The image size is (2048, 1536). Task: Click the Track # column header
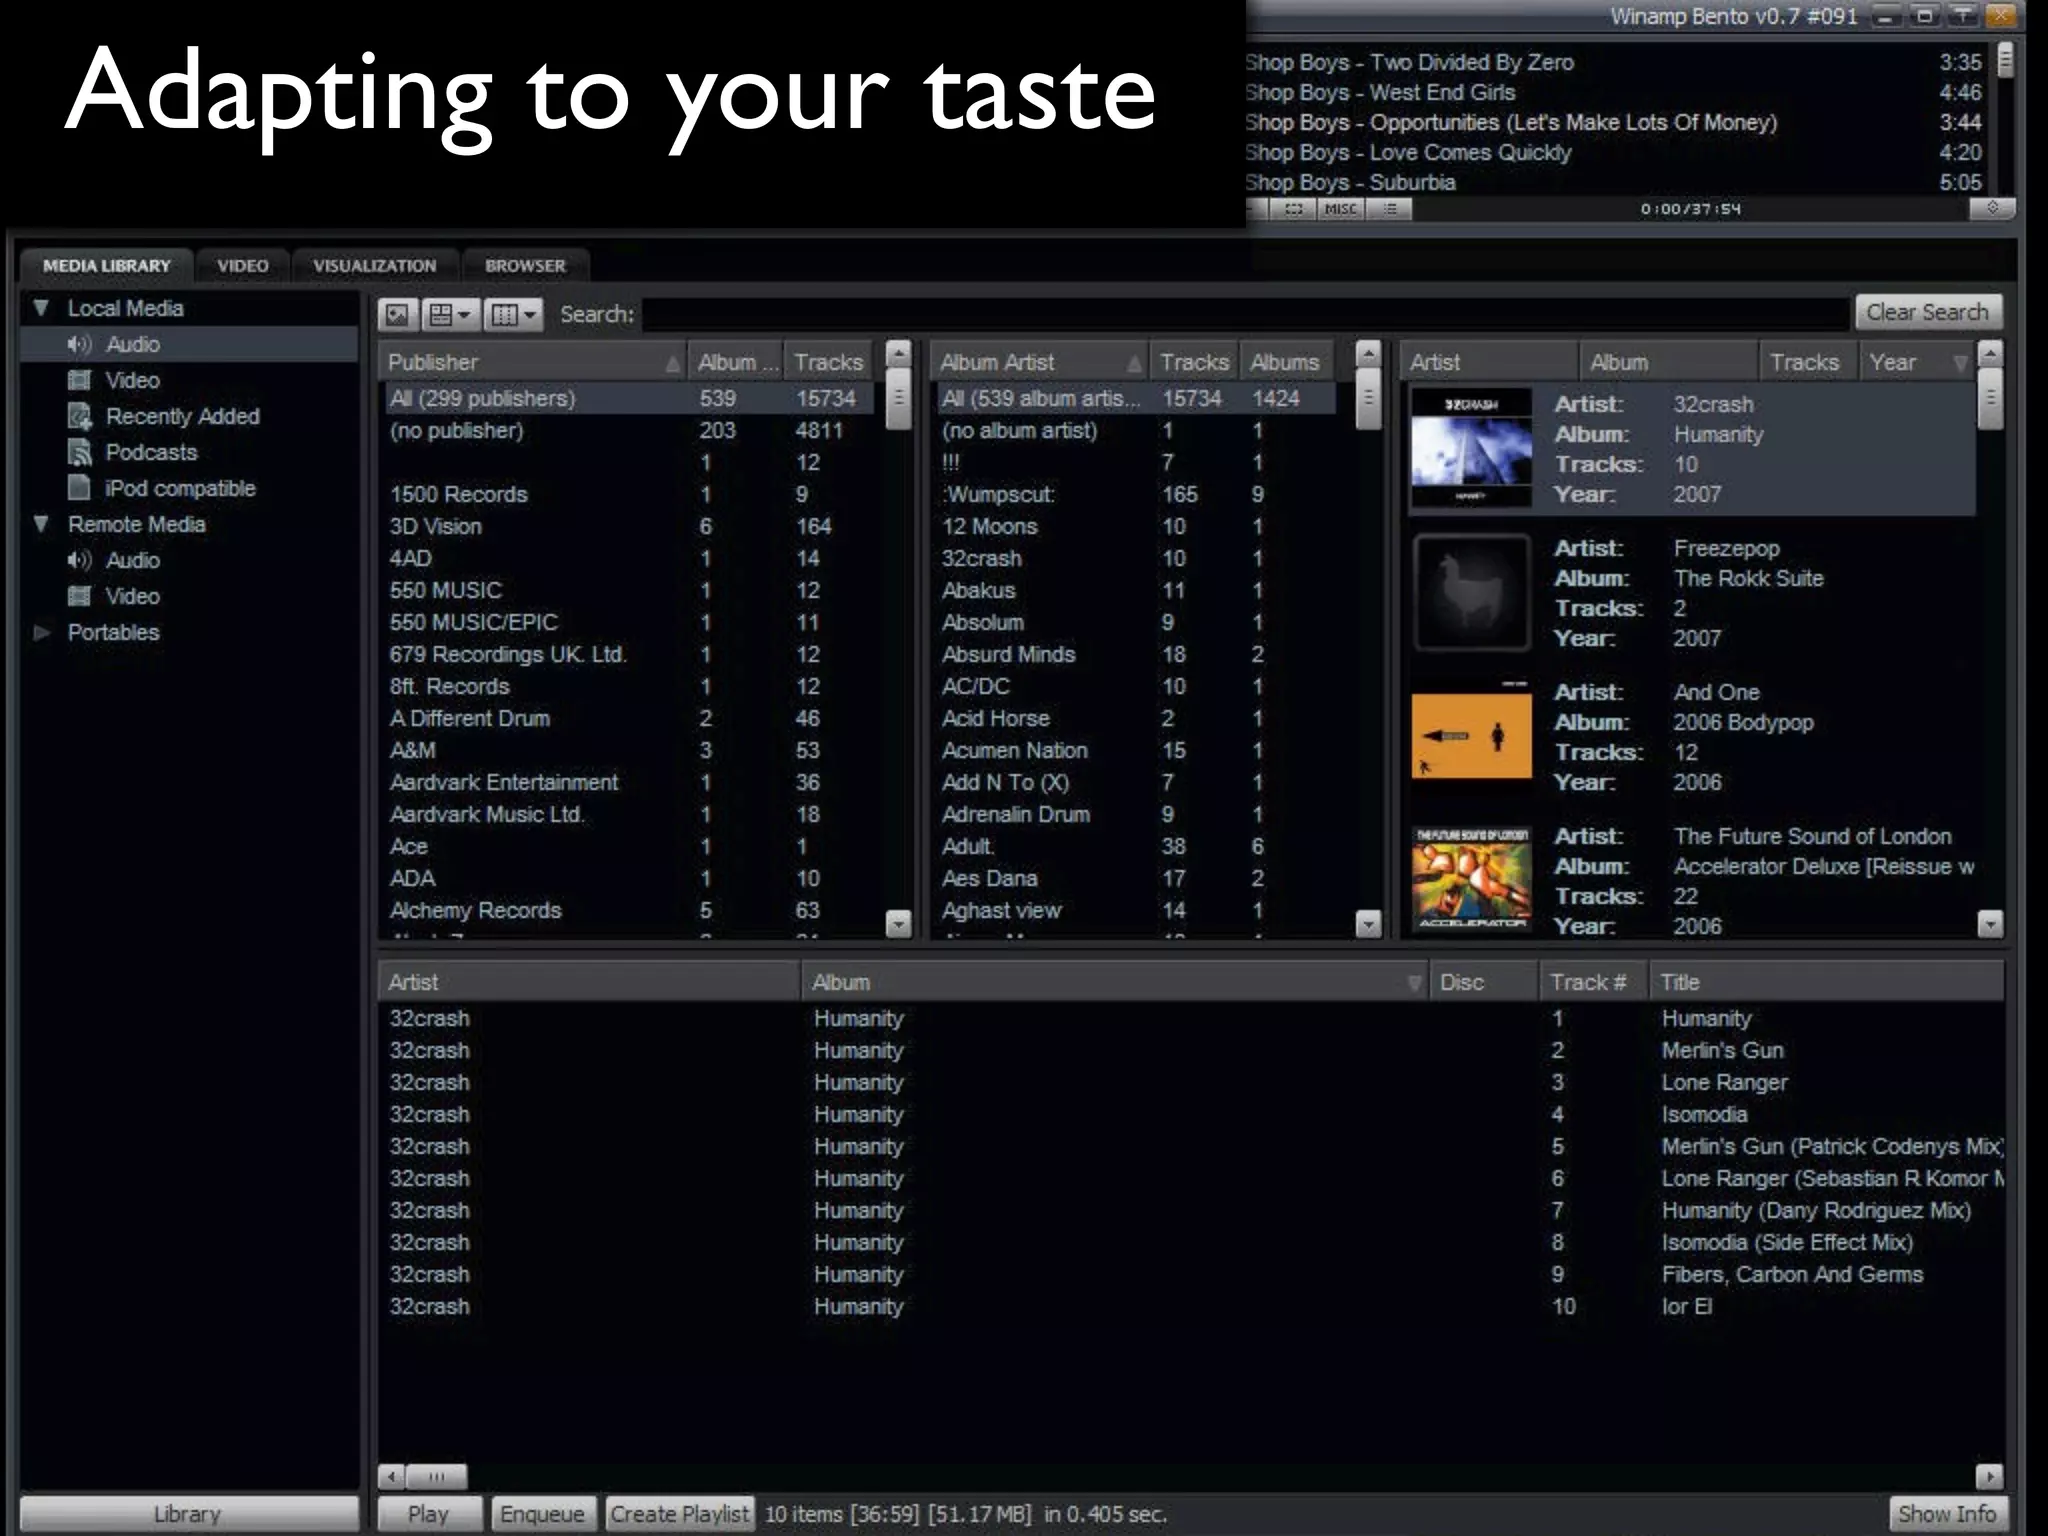point(1594,982)
